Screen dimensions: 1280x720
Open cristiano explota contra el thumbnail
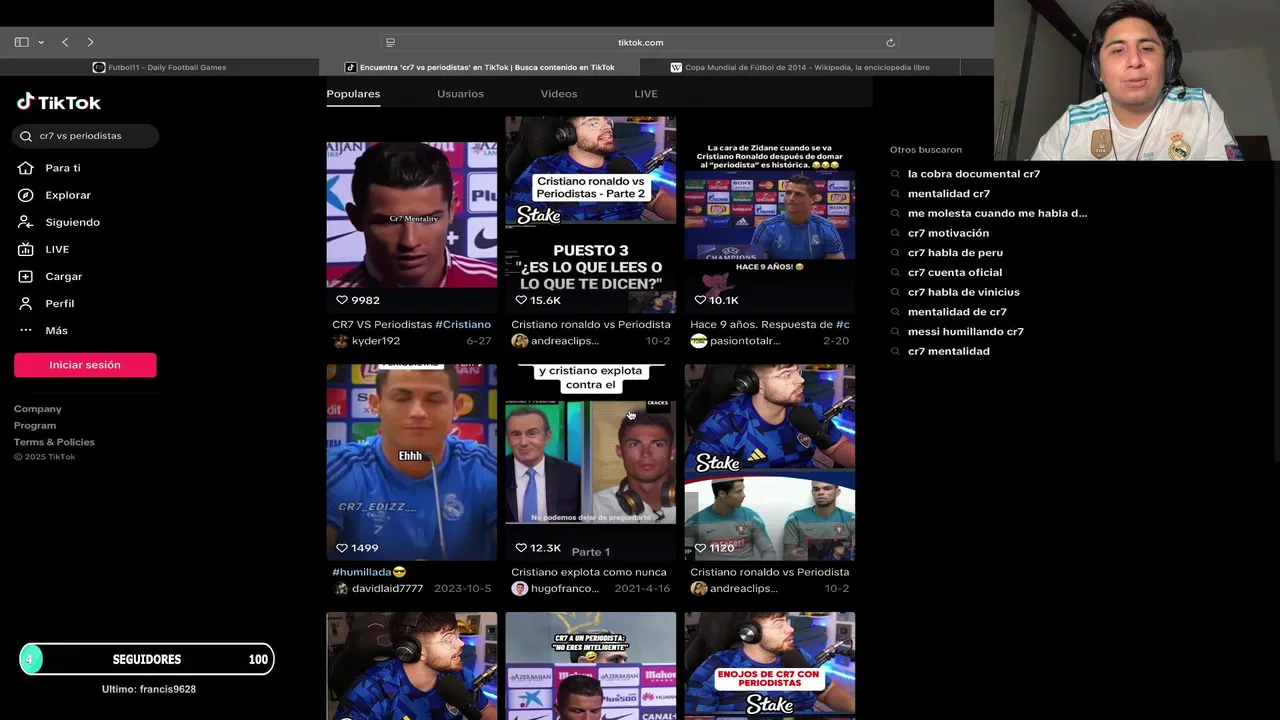[x=590, y=462]
